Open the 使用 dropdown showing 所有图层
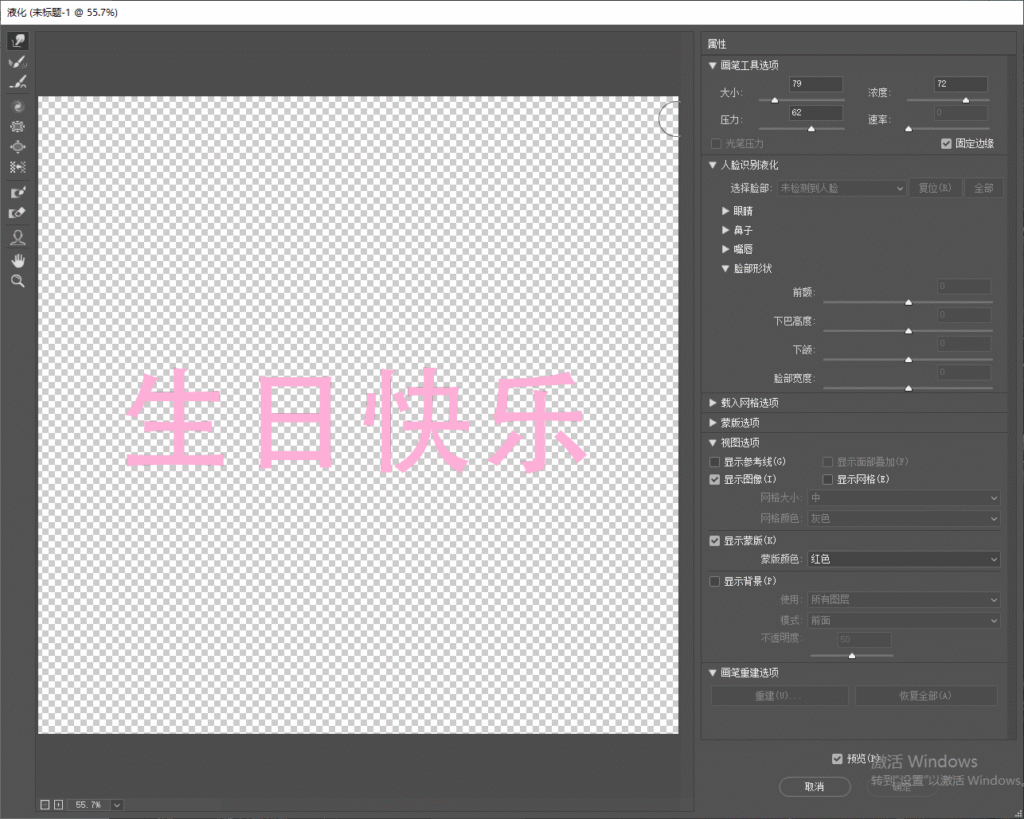Image resolution: width=1024 pixels, height=819 pixels. (x=904, y=600)
